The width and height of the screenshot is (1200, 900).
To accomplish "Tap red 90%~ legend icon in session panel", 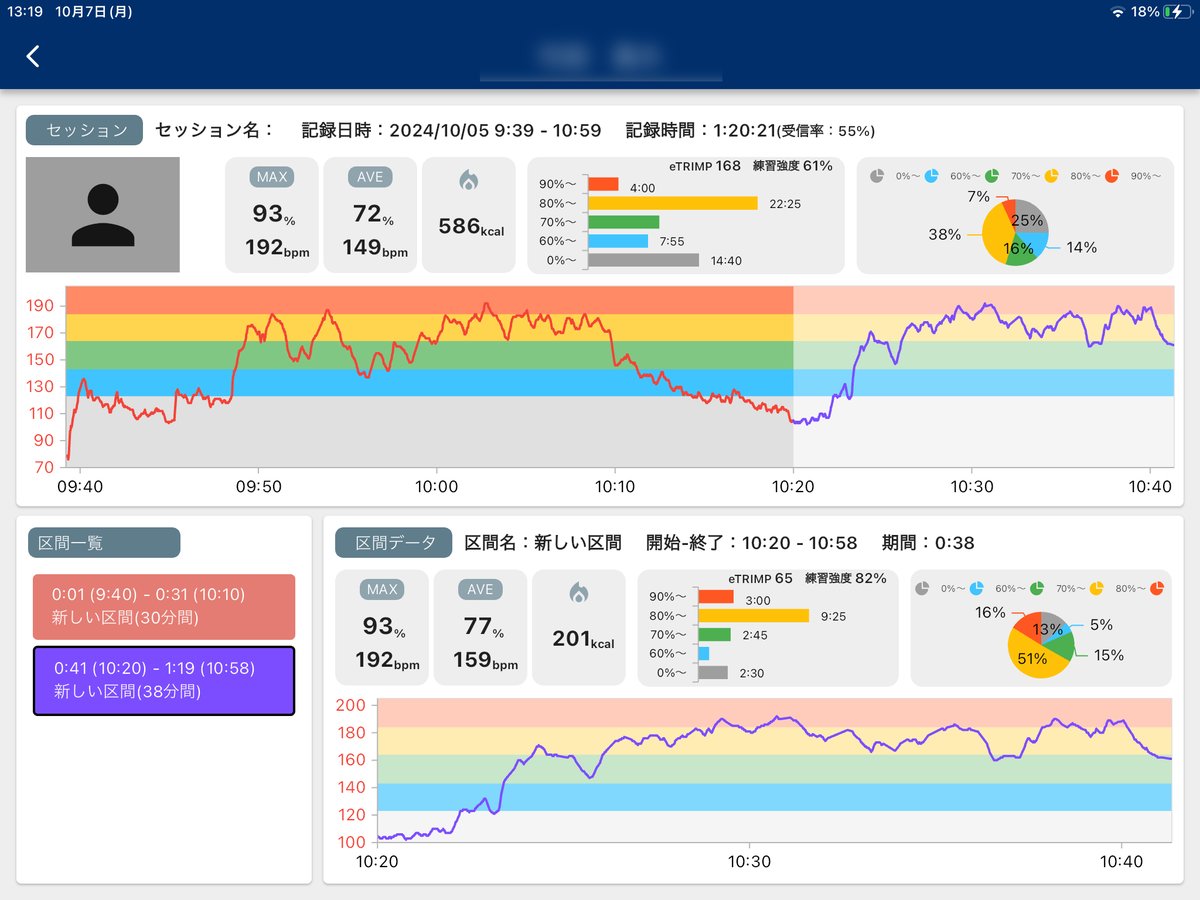I will tap(1111, 176).
